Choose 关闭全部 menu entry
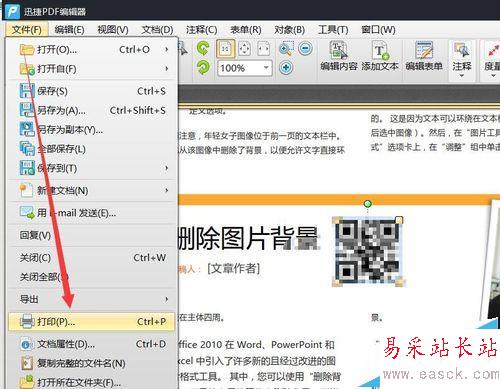Viewport: 500px width, 389px height. pyautogui.click(x=91, y=277)
